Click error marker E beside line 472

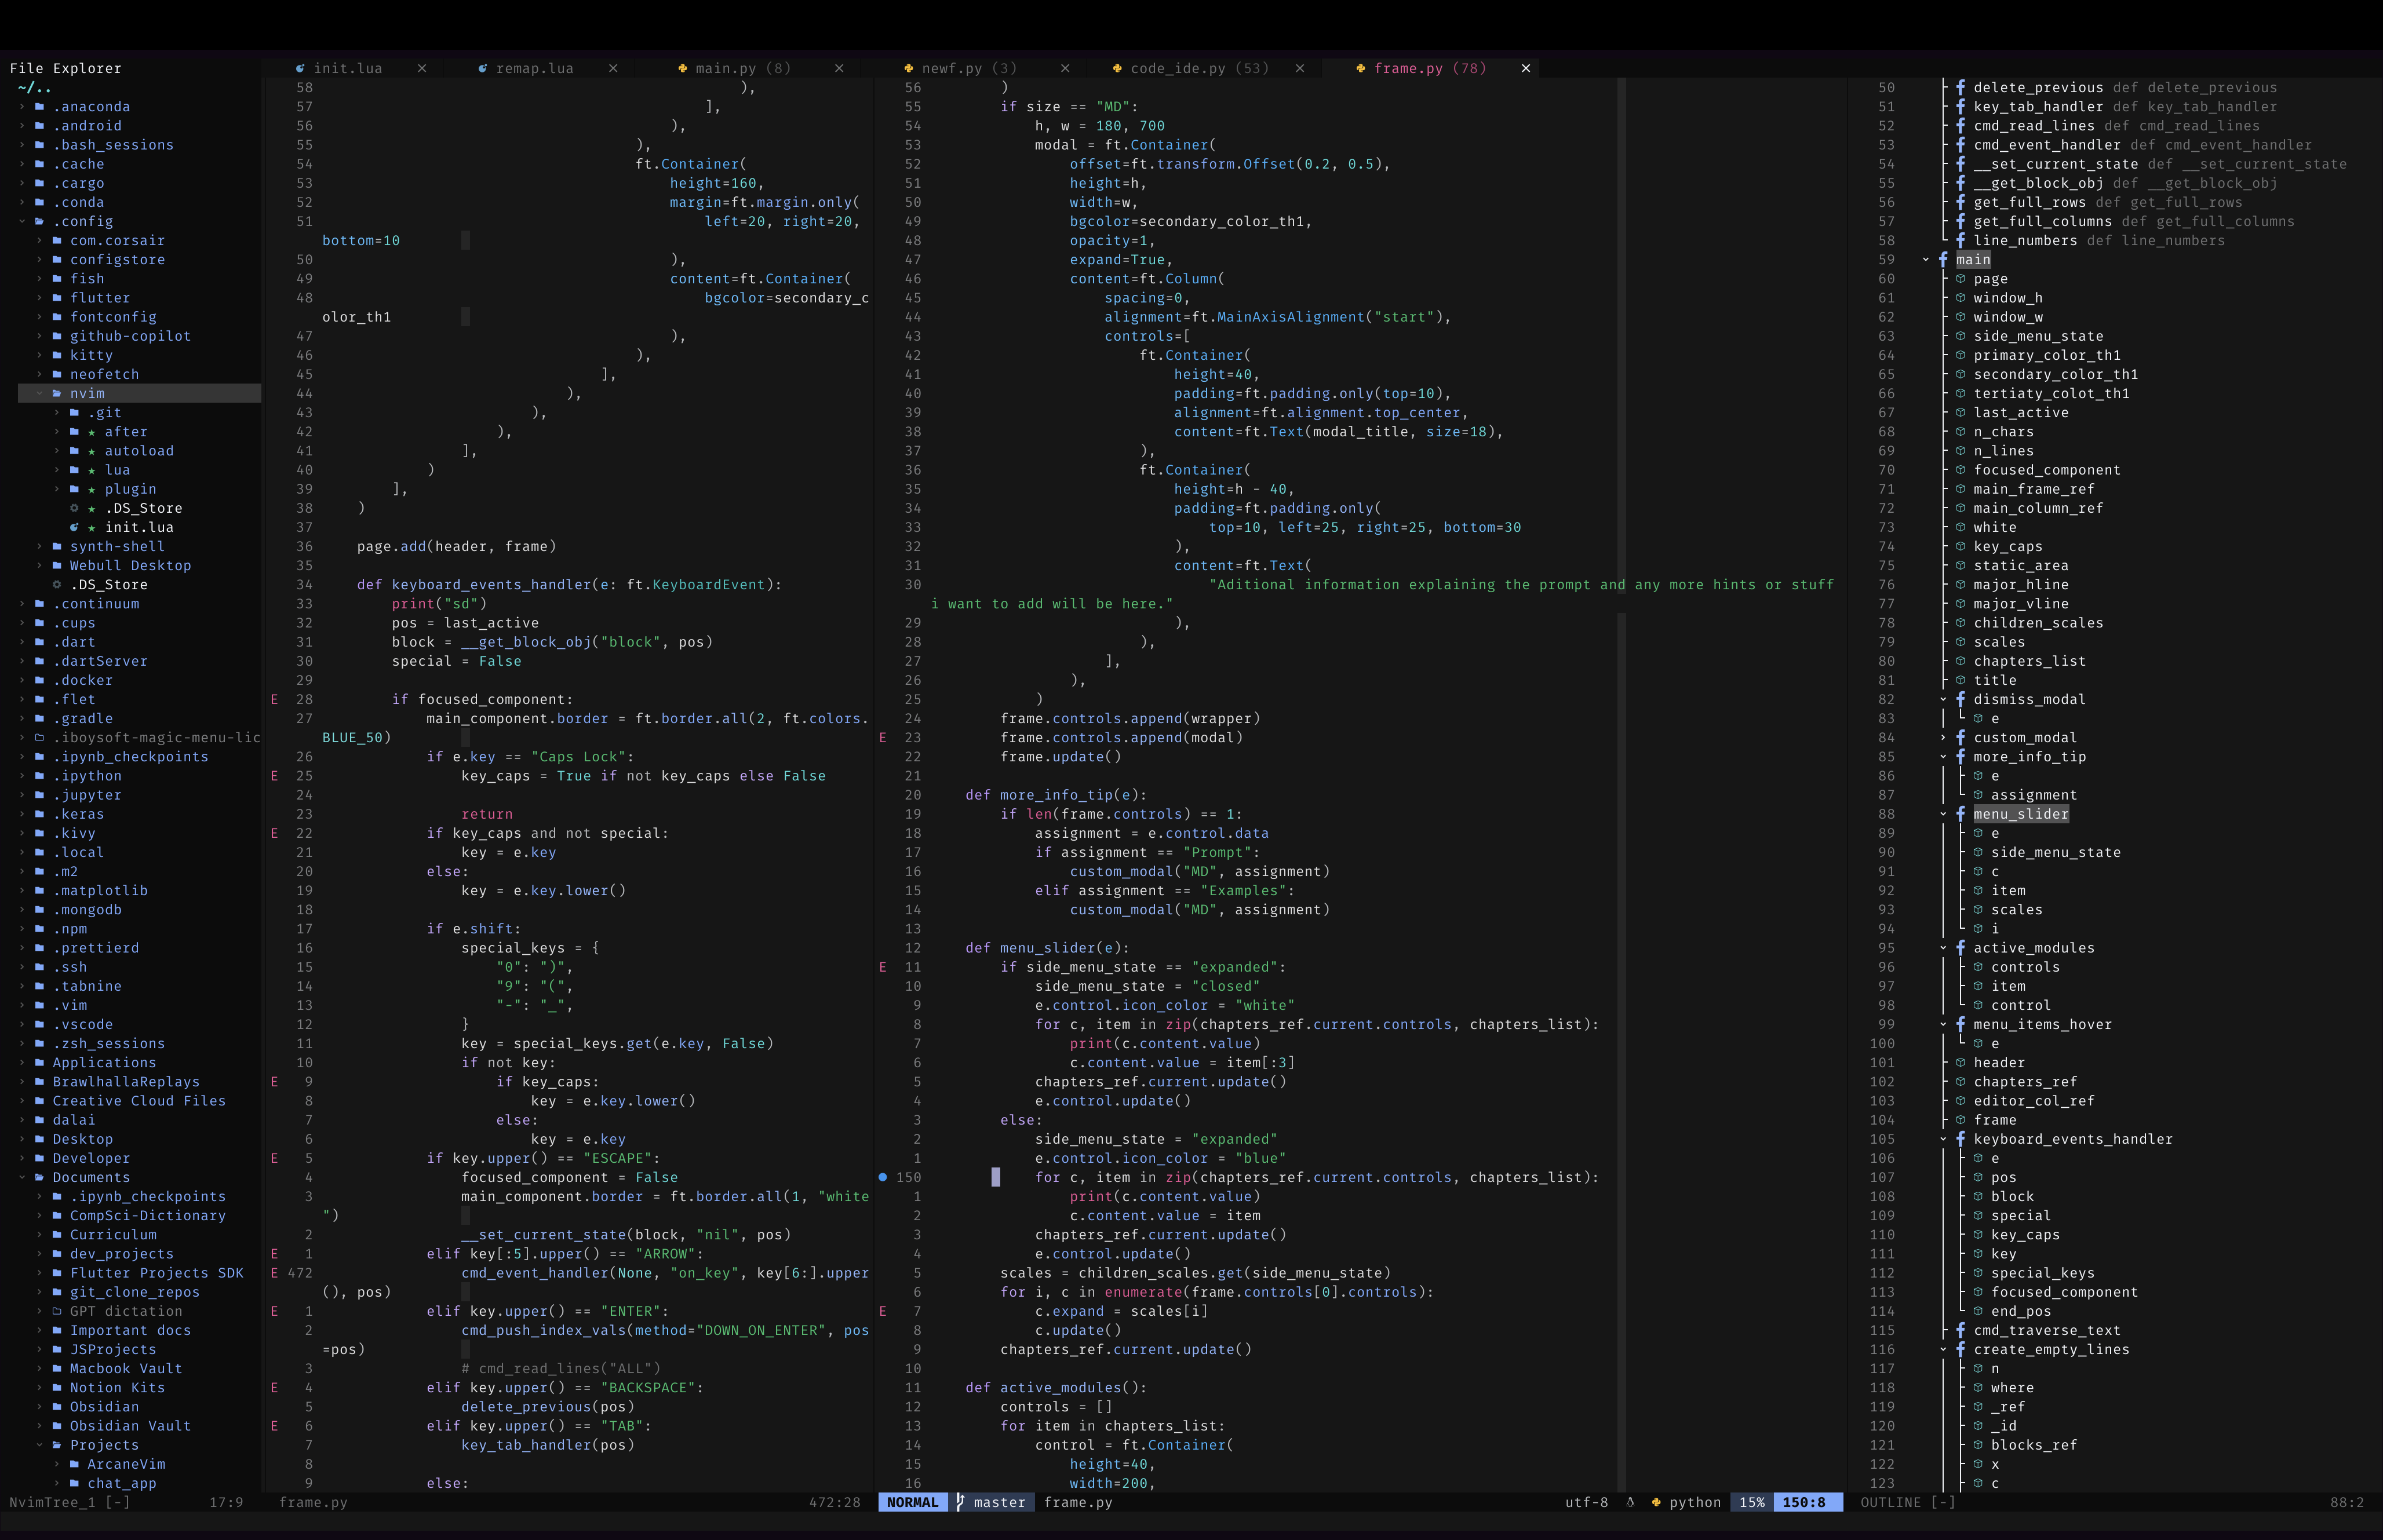pyautogui.click(x=274, y=1273)
